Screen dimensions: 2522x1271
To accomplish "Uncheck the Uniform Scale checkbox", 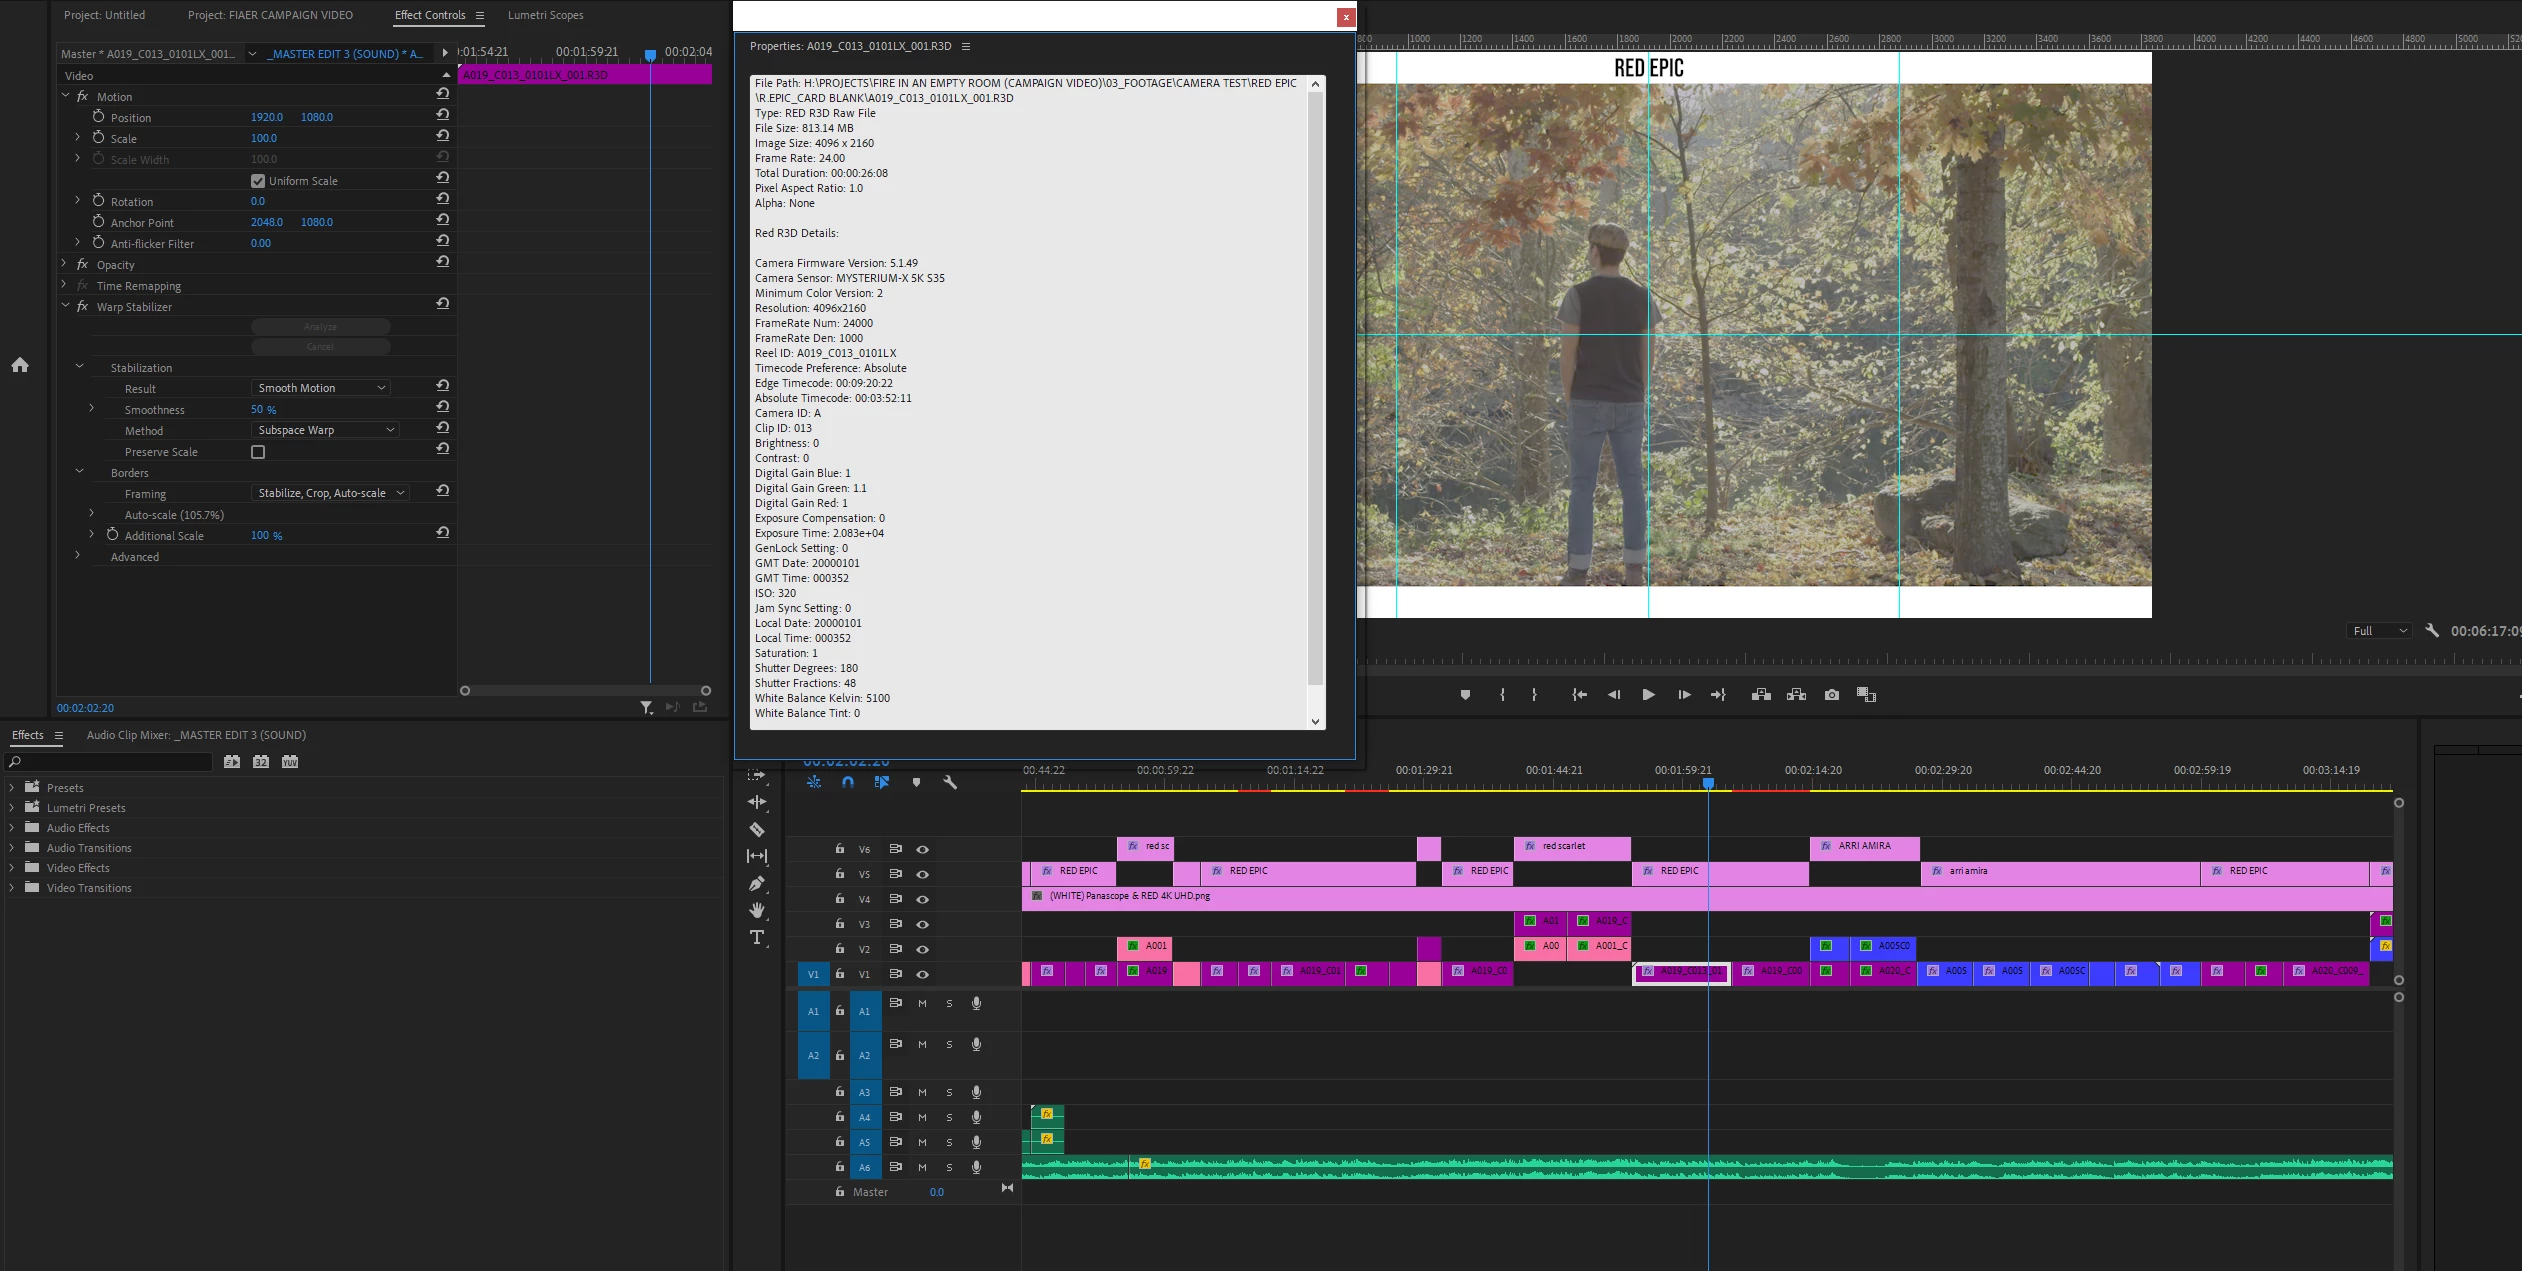I will pyautogui.click(x=258, y=181).
